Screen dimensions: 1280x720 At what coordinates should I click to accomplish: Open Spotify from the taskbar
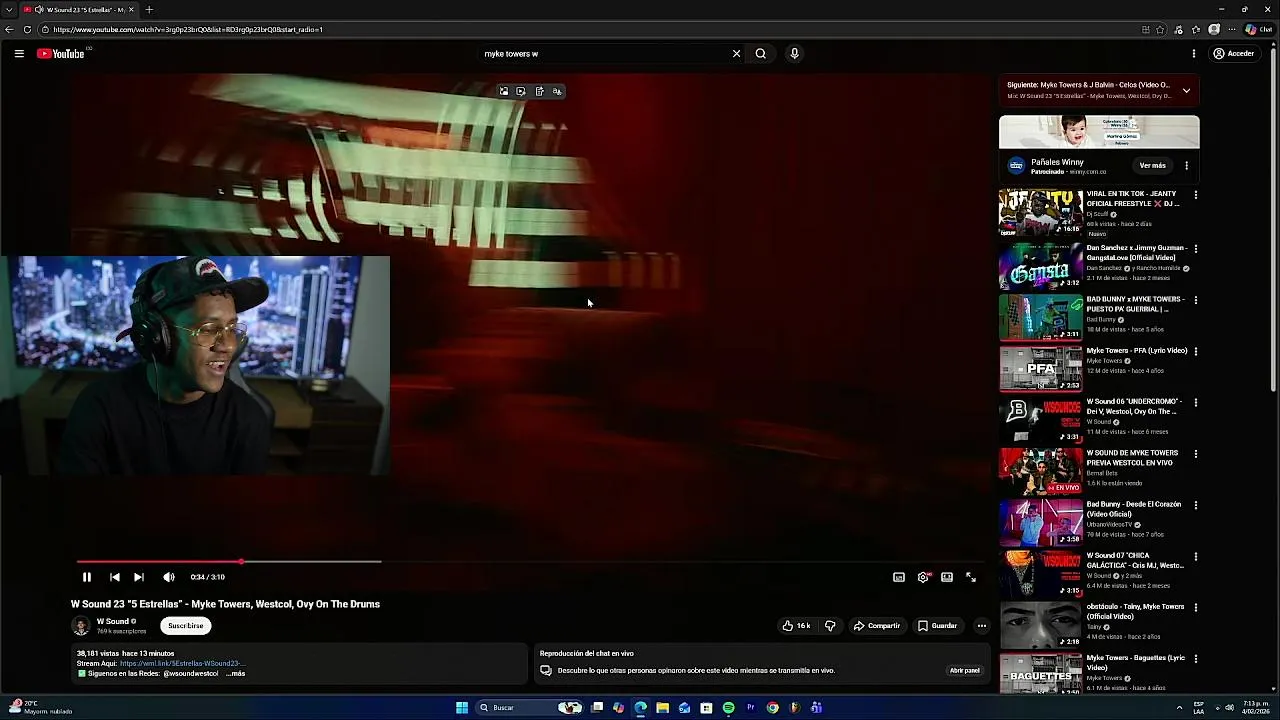pyautogui.click(x=729, y=708)
